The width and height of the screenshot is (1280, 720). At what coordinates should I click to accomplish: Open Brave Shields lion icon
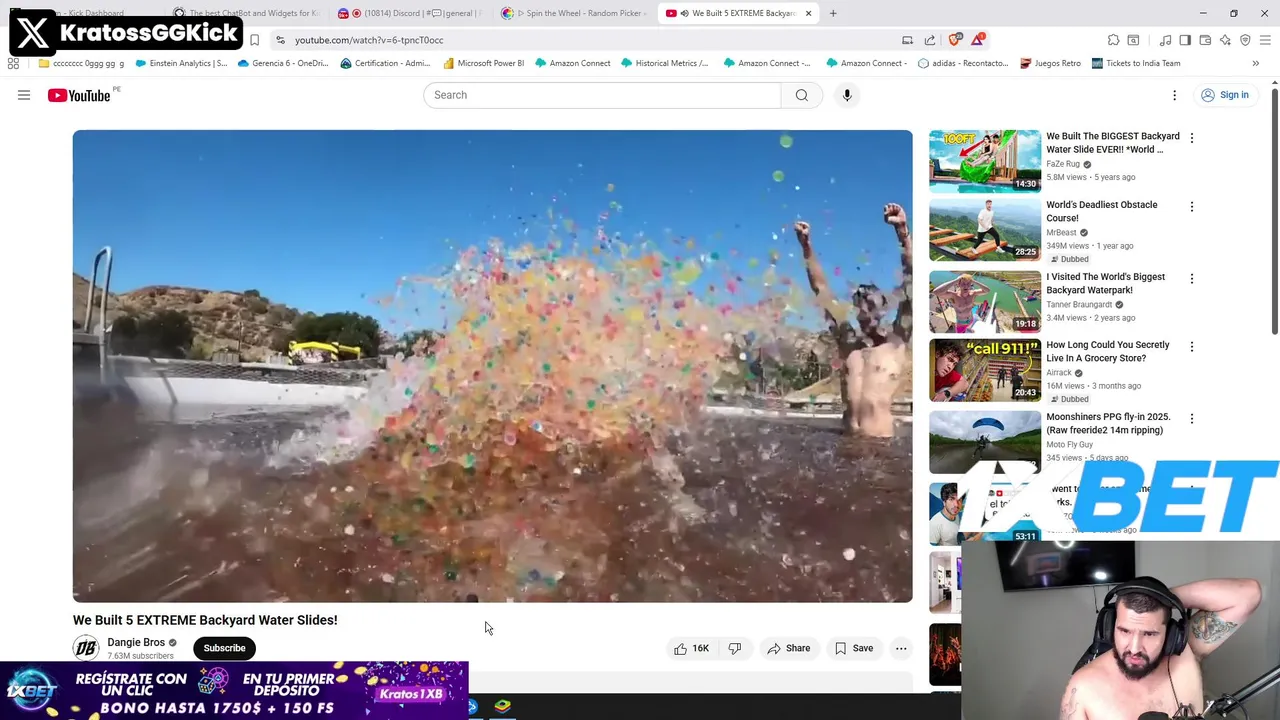click(955, 40)
